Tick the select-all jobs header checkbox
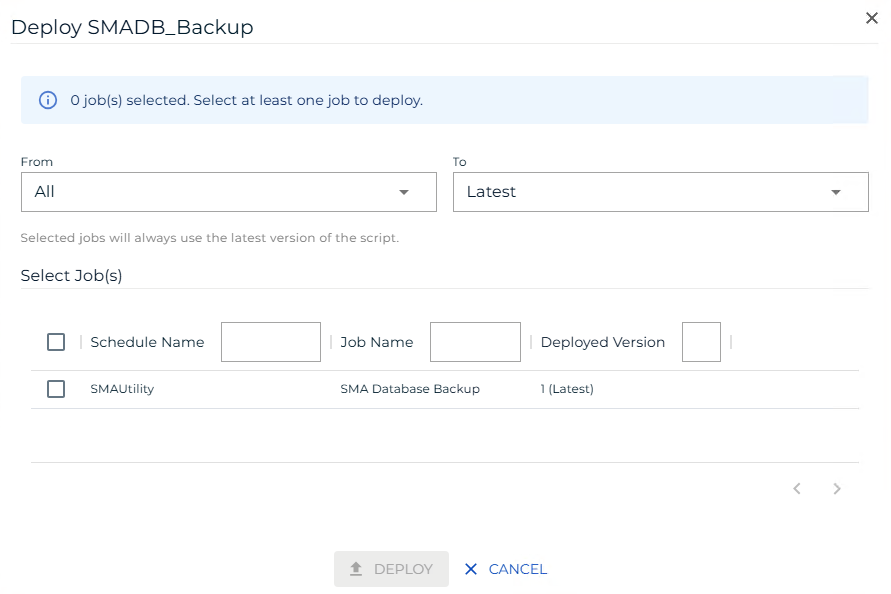The width and height of the screenshot is (891, 594). click(56, 342)
